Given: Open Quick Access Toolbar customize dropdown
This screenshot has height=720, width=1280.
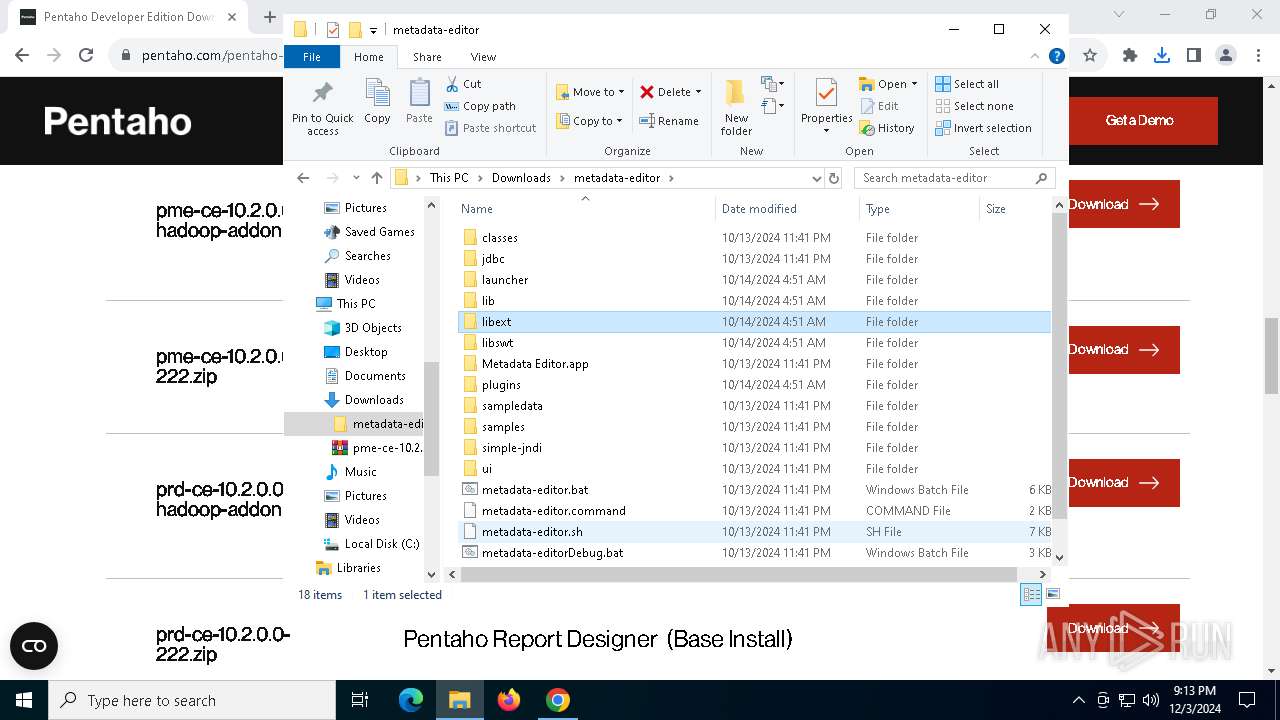Looking at the screenshot, I should pos(373,30).
